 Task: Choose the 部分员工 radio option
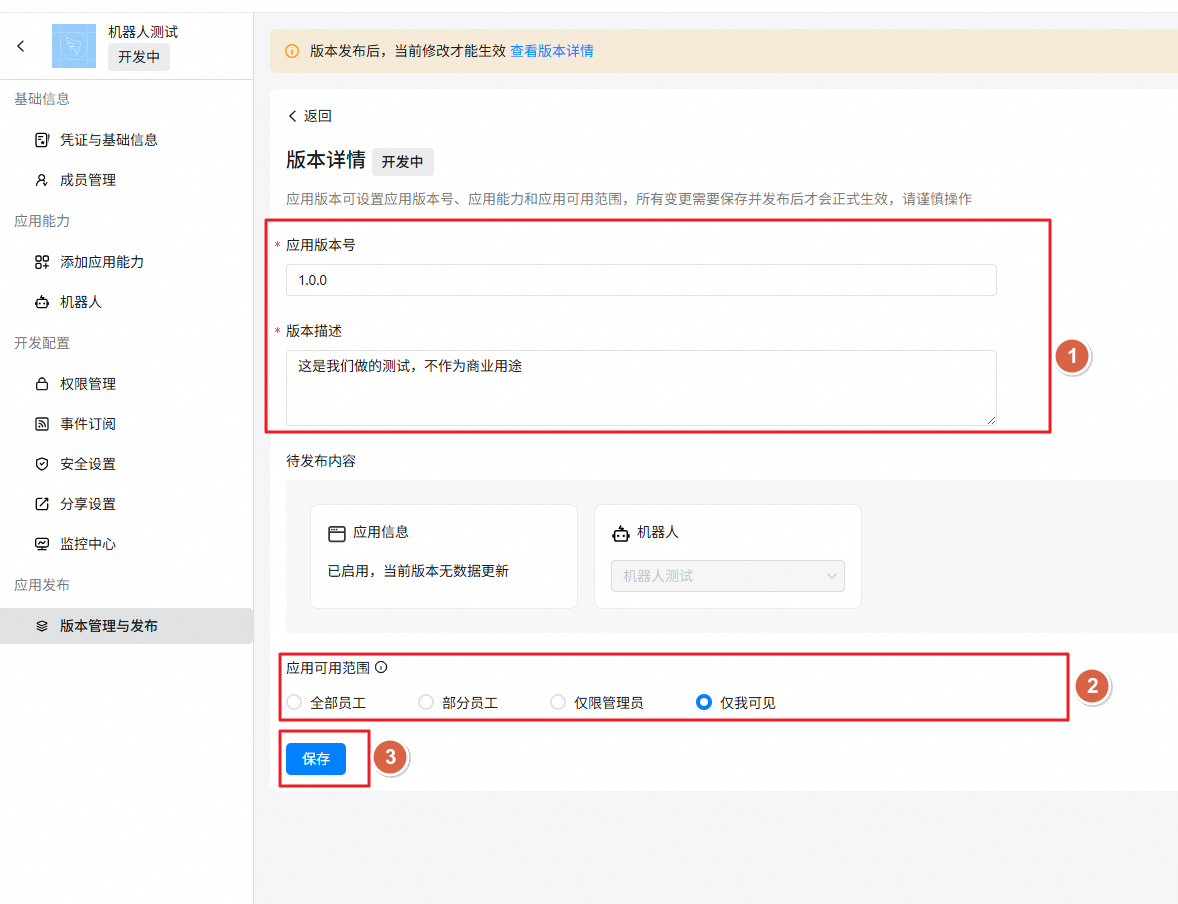click(425, 702)
